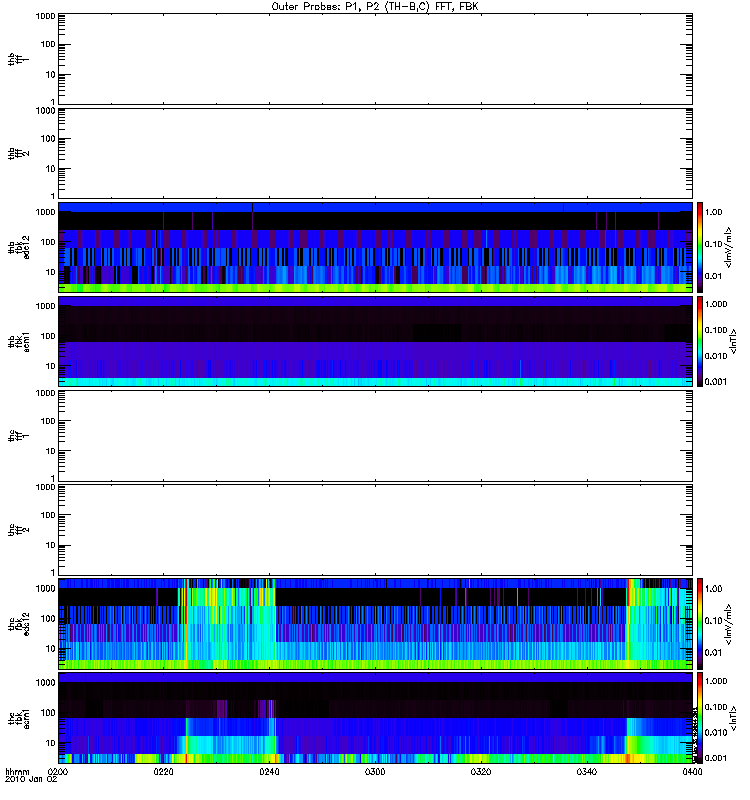Click the 1.000 value on thb scm1 color bar
750x800 pixels.
(716, 304)
